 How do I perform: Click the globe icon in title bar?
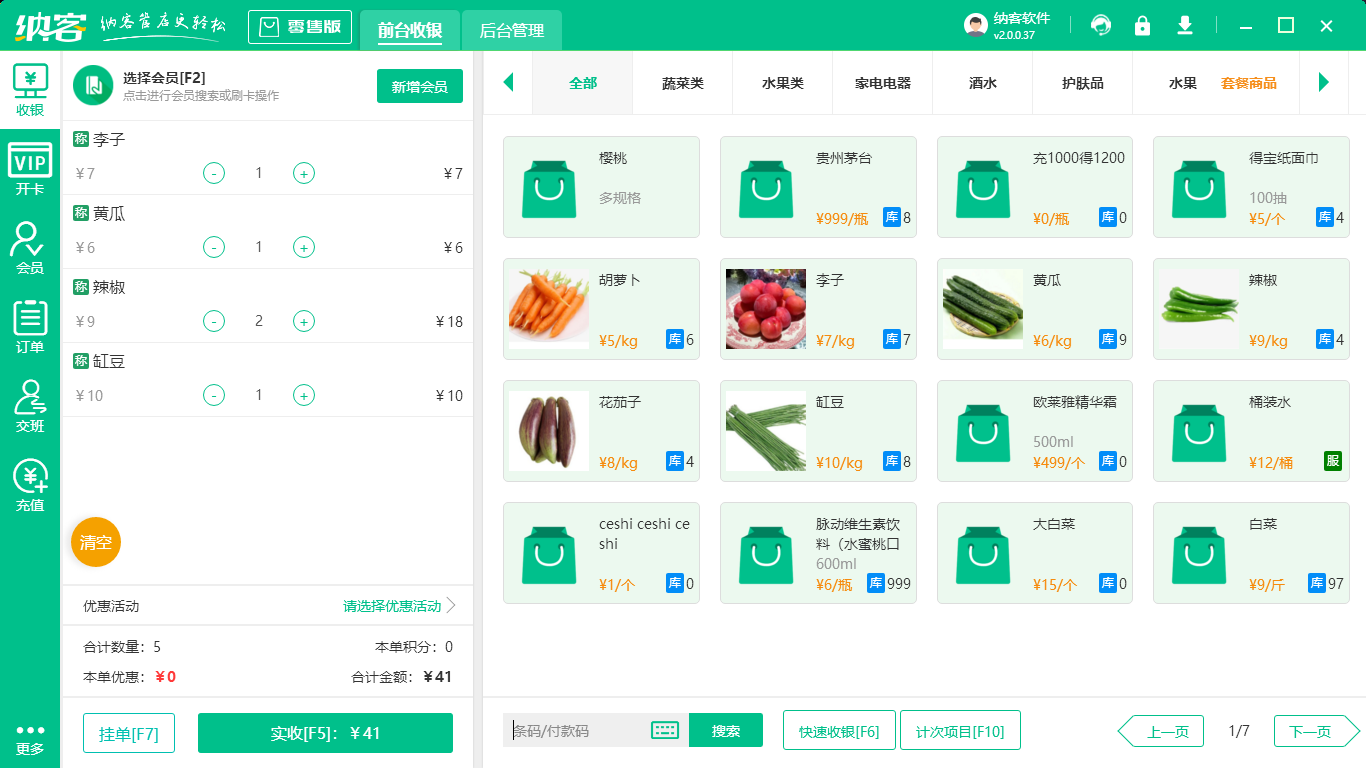tap(1100, 26)
